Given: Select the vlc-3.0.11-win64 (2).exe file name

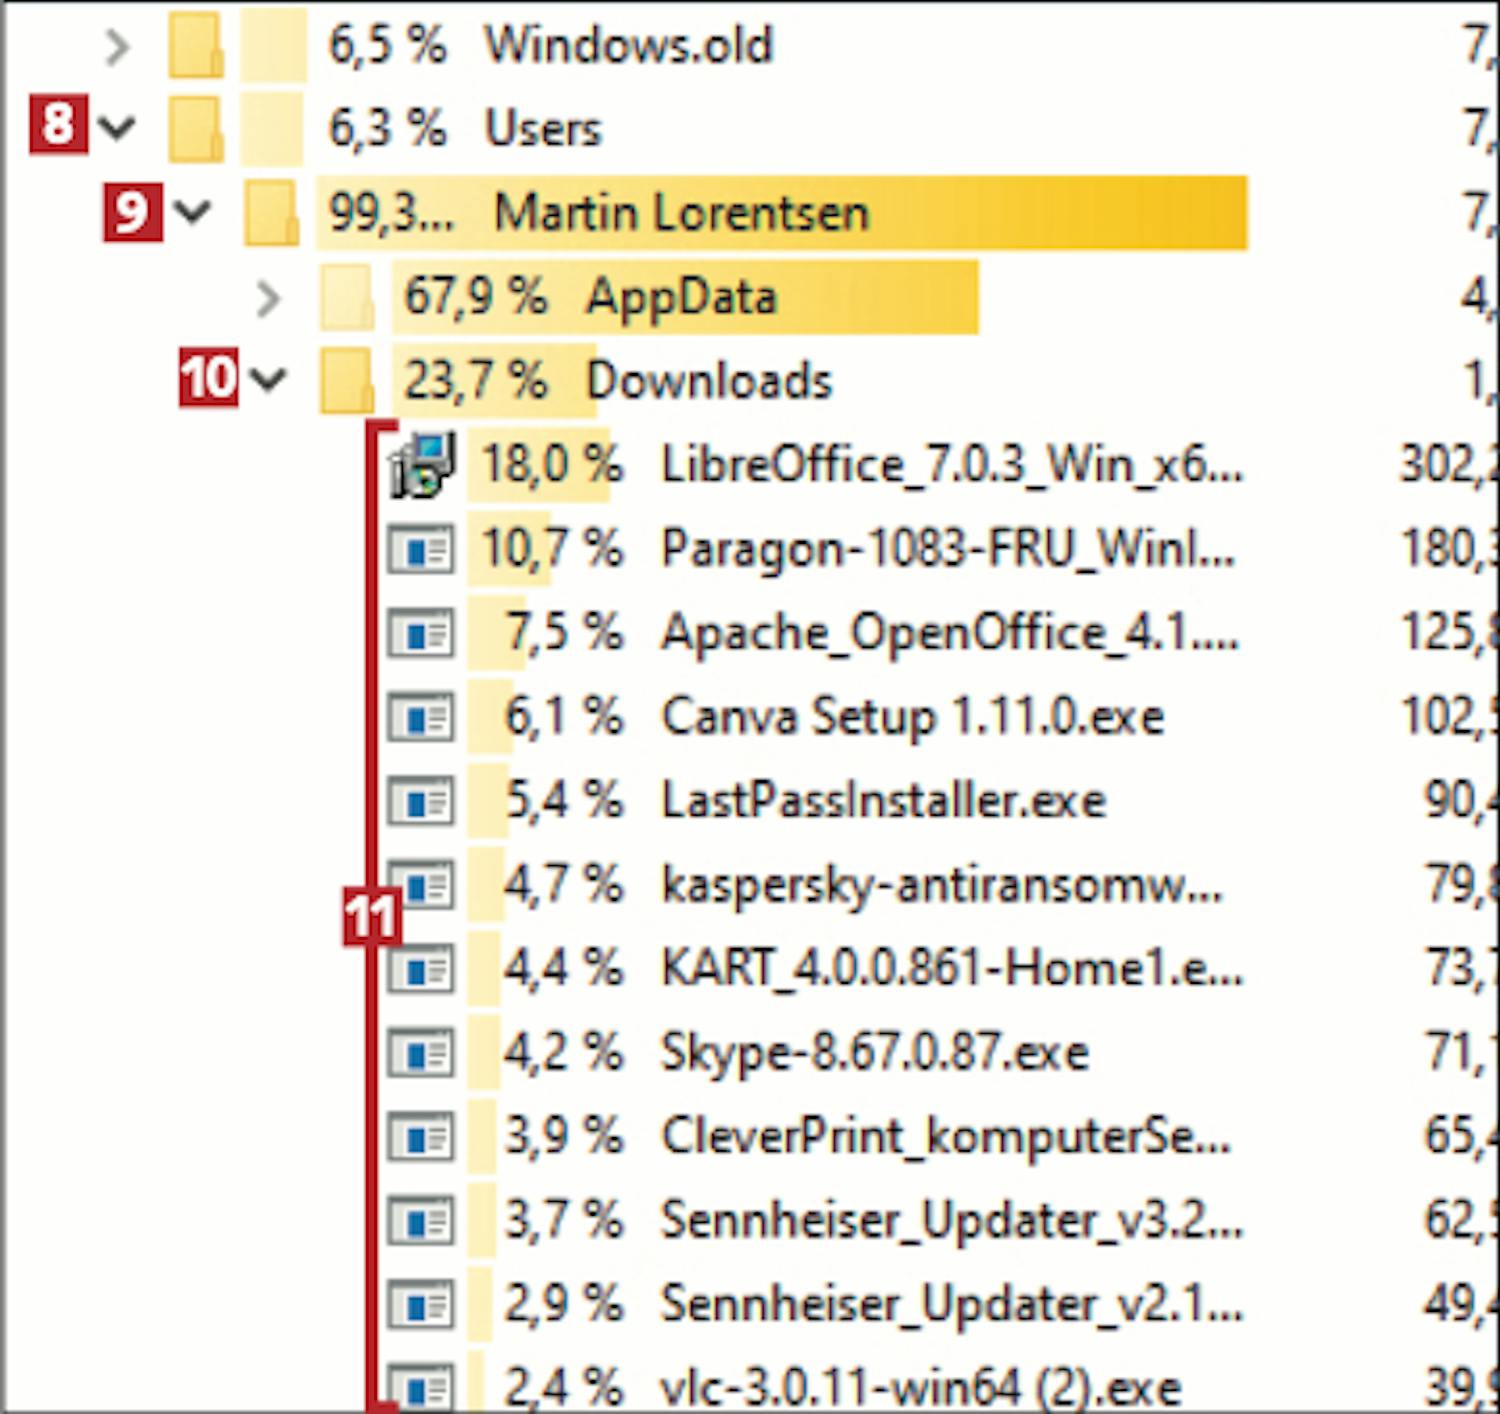Looking at the screenshot, I should [921, 1388].
